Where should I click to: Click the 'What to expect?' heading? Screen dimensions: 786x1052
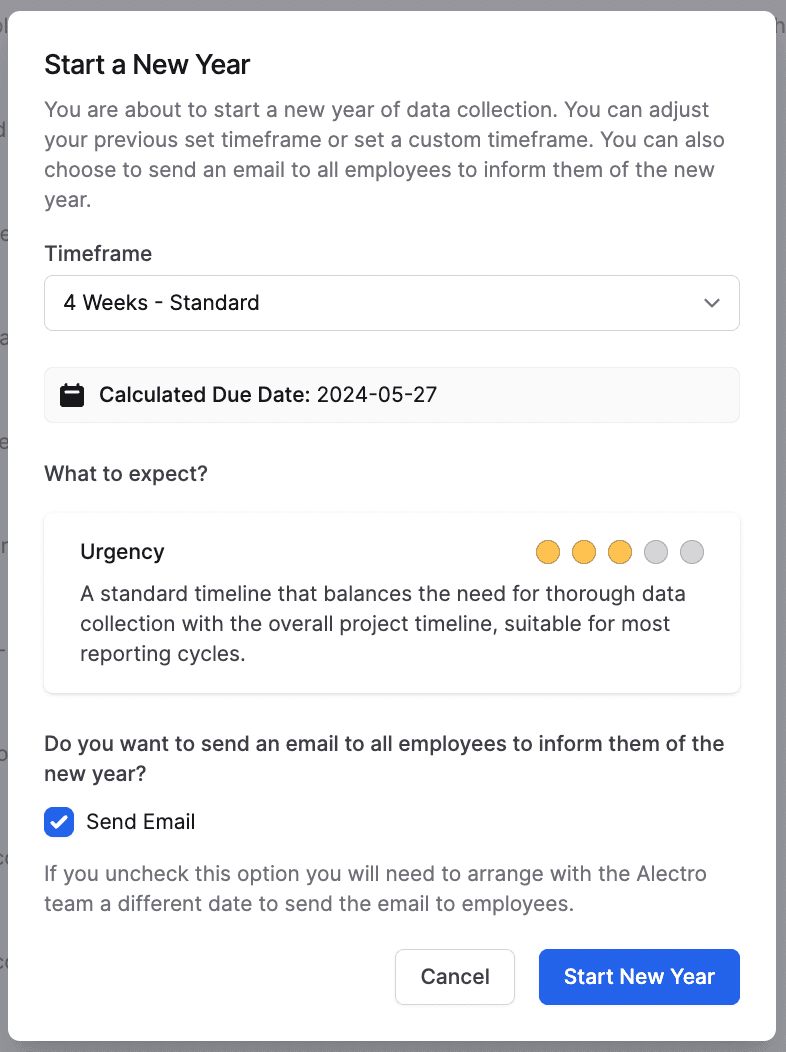(126, 474)
